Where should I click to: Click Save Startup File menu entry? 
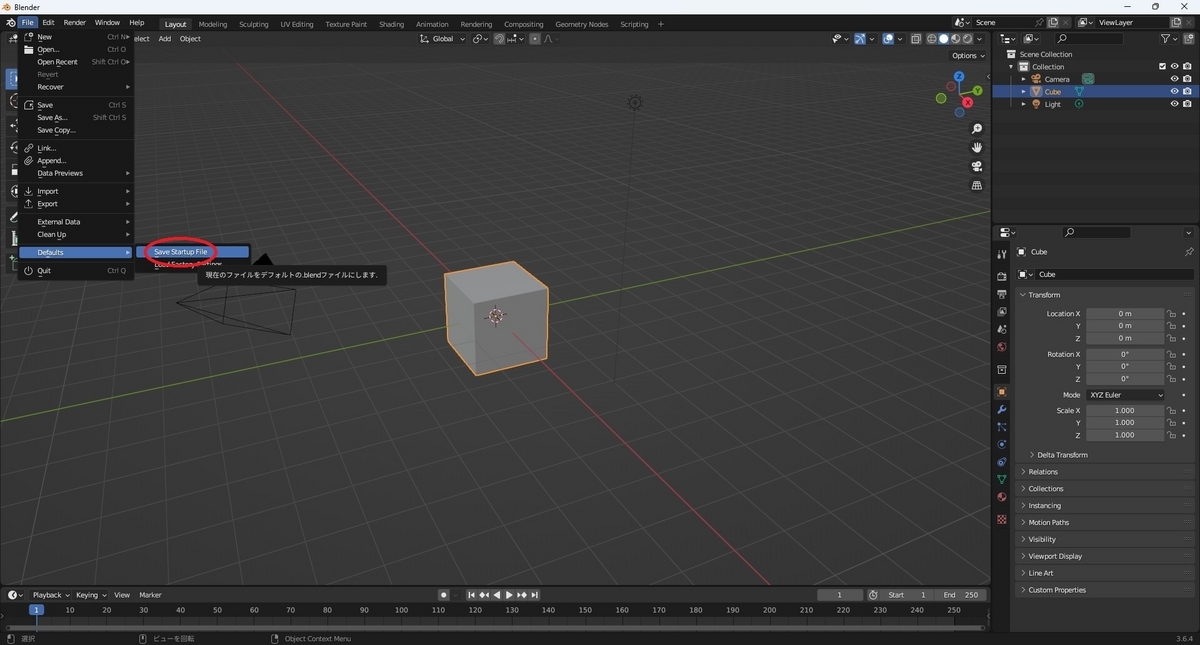180,251
